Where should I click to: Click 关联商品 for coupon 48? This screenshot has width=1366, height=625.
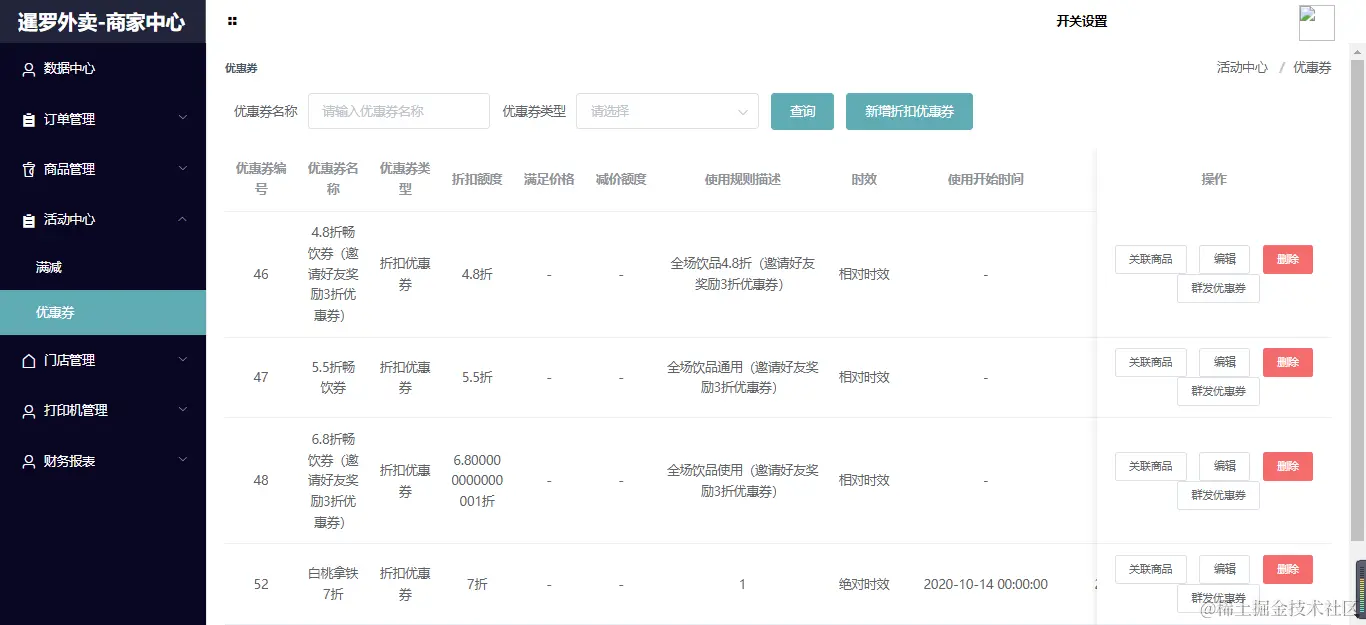pos(1150,466)
